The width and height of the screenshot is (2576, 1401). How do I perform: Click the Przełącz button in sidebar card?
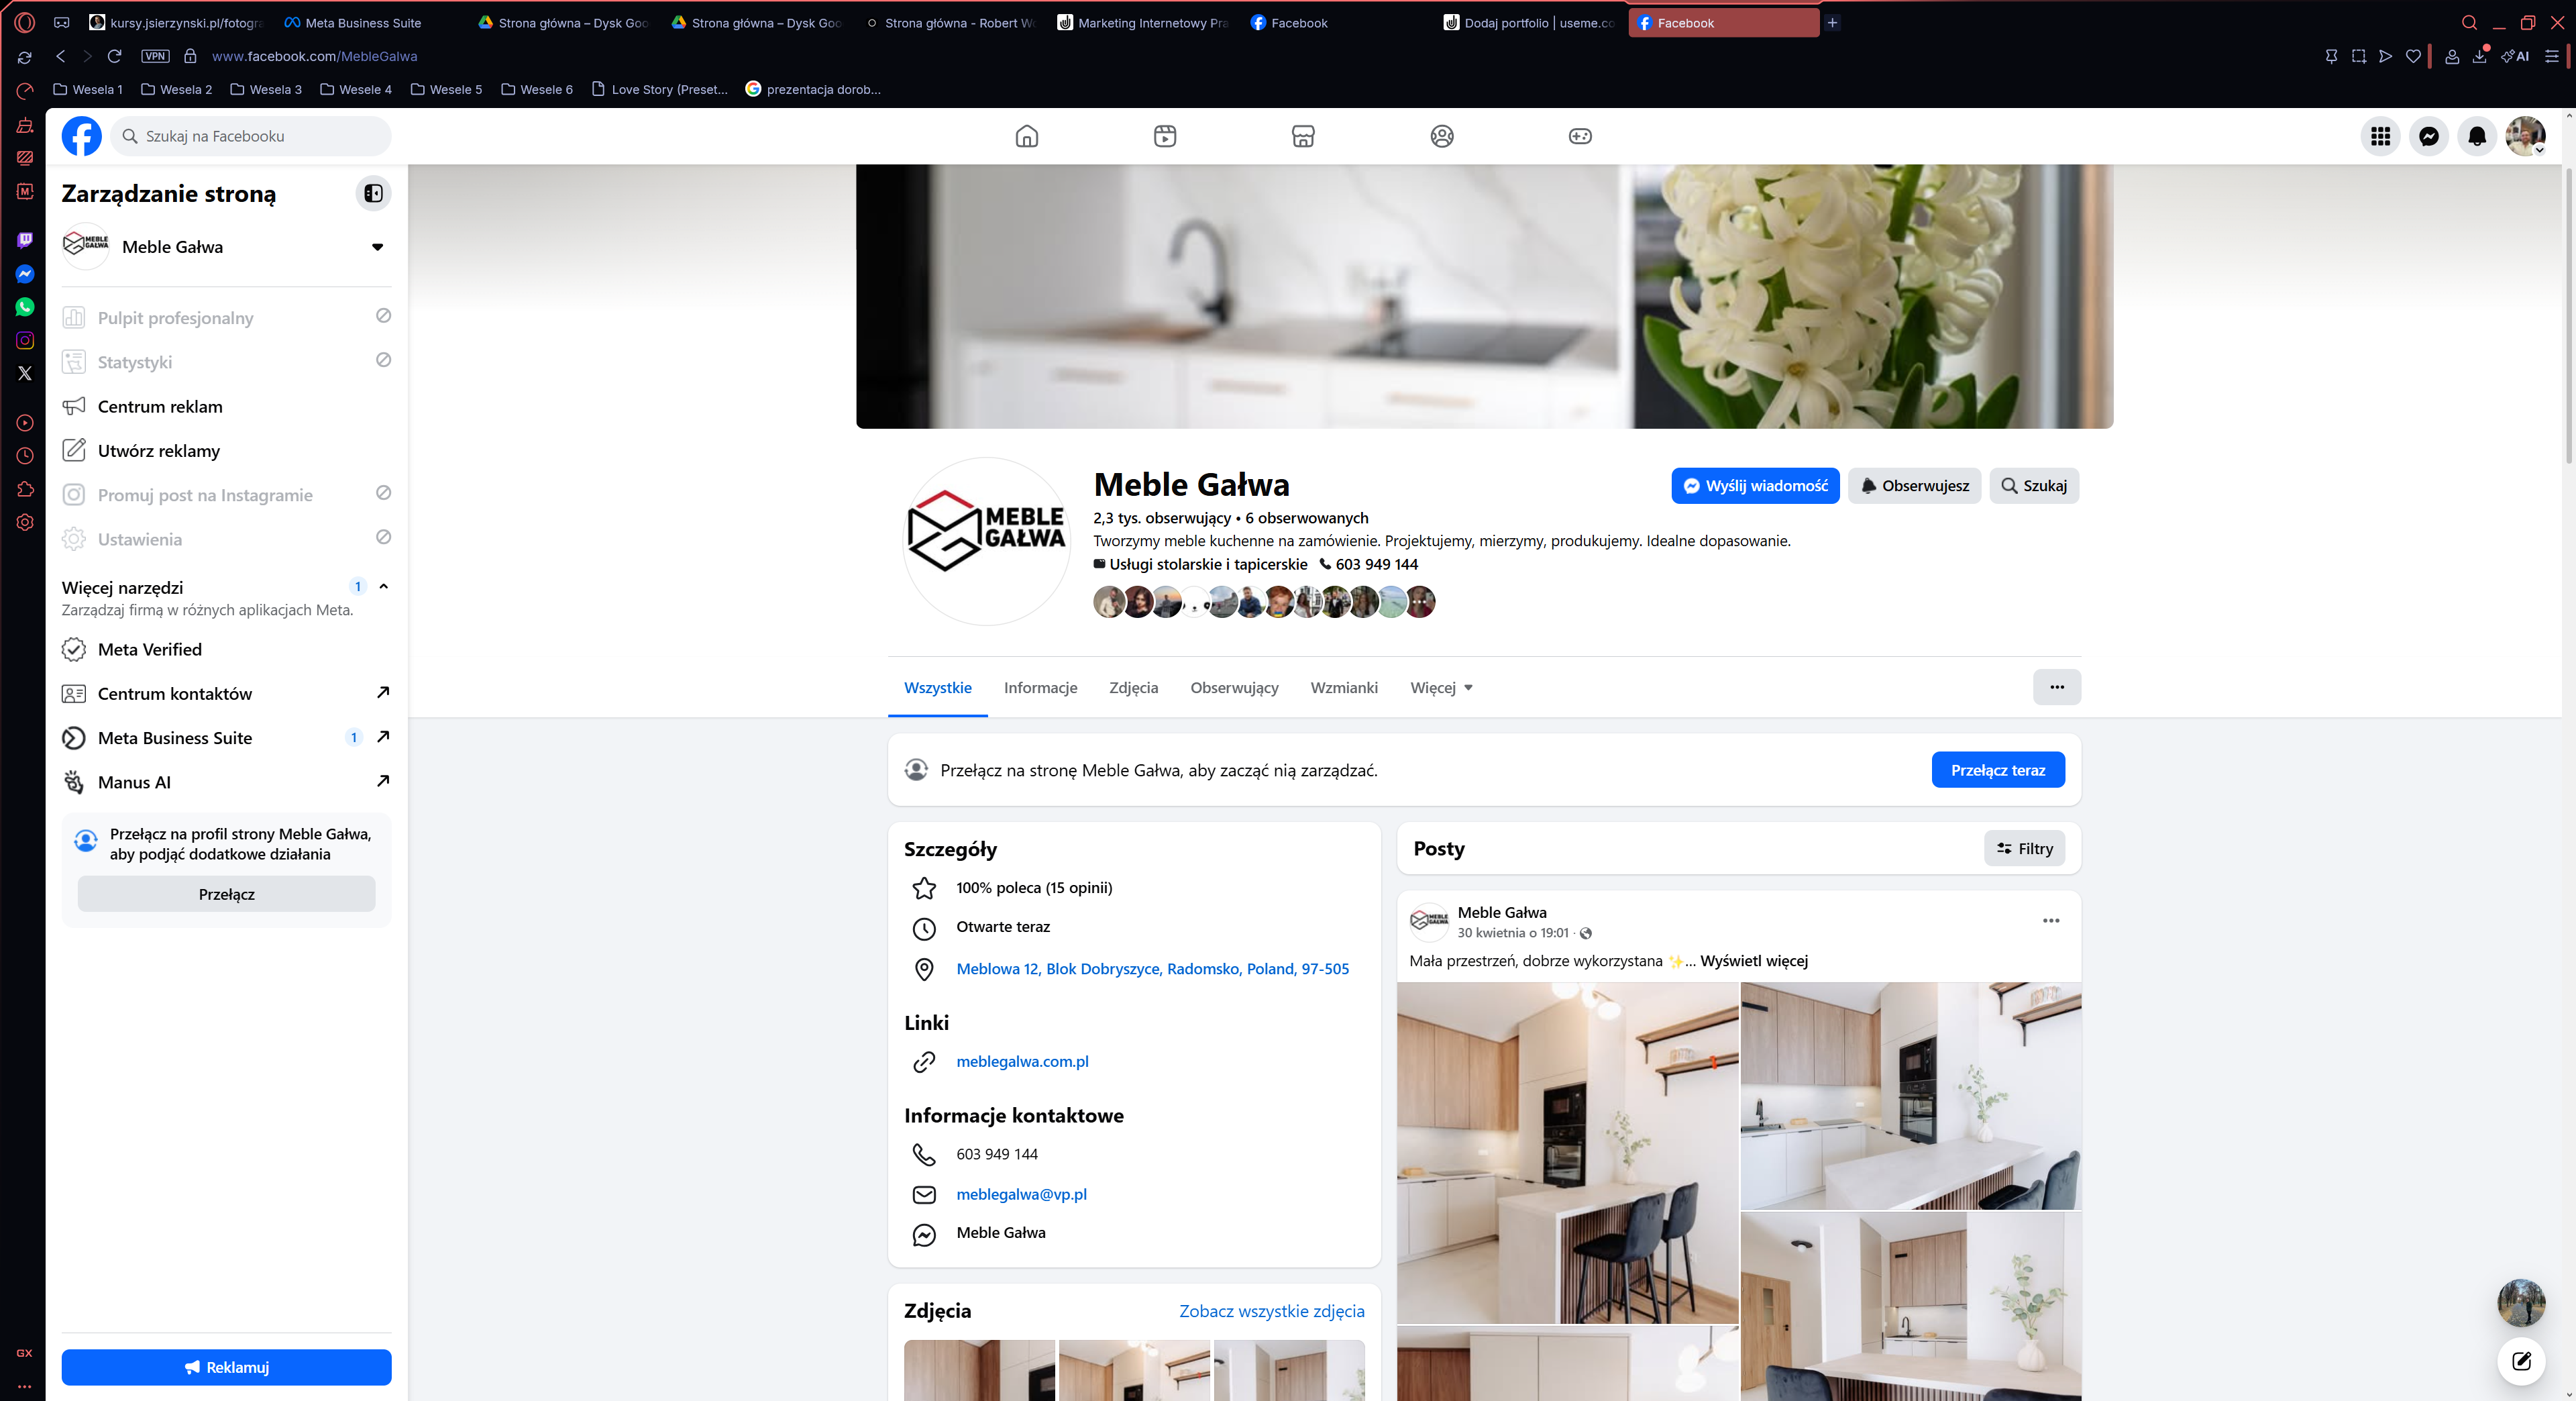pyautogui.click(x=227, y=894)
